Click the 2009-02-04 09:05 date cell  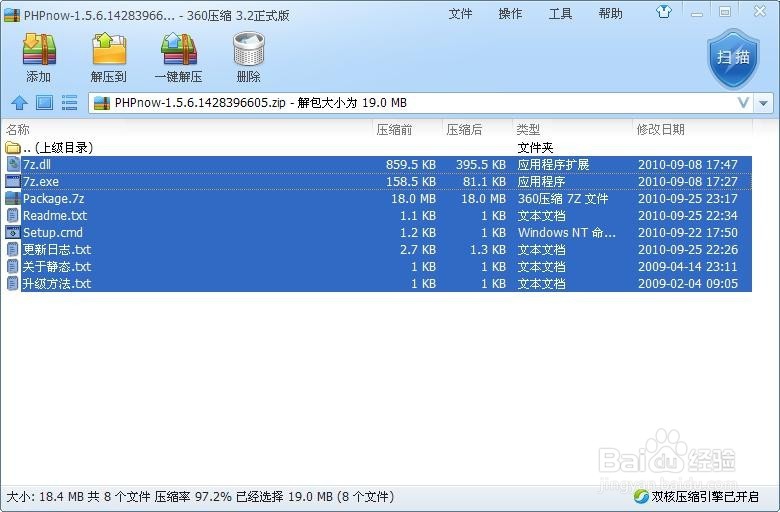688,284
